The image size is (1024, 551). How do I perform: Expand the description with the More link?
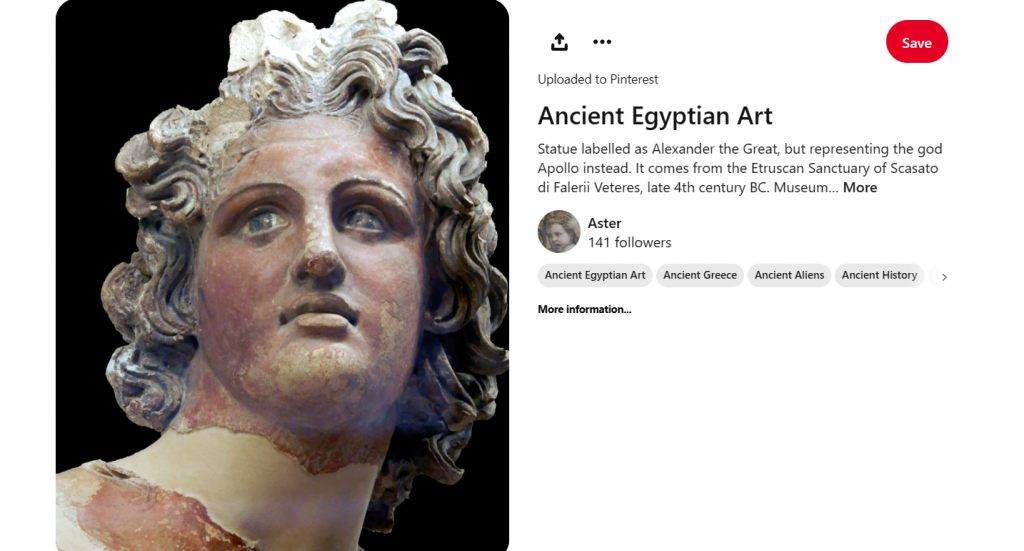[859, 187]
